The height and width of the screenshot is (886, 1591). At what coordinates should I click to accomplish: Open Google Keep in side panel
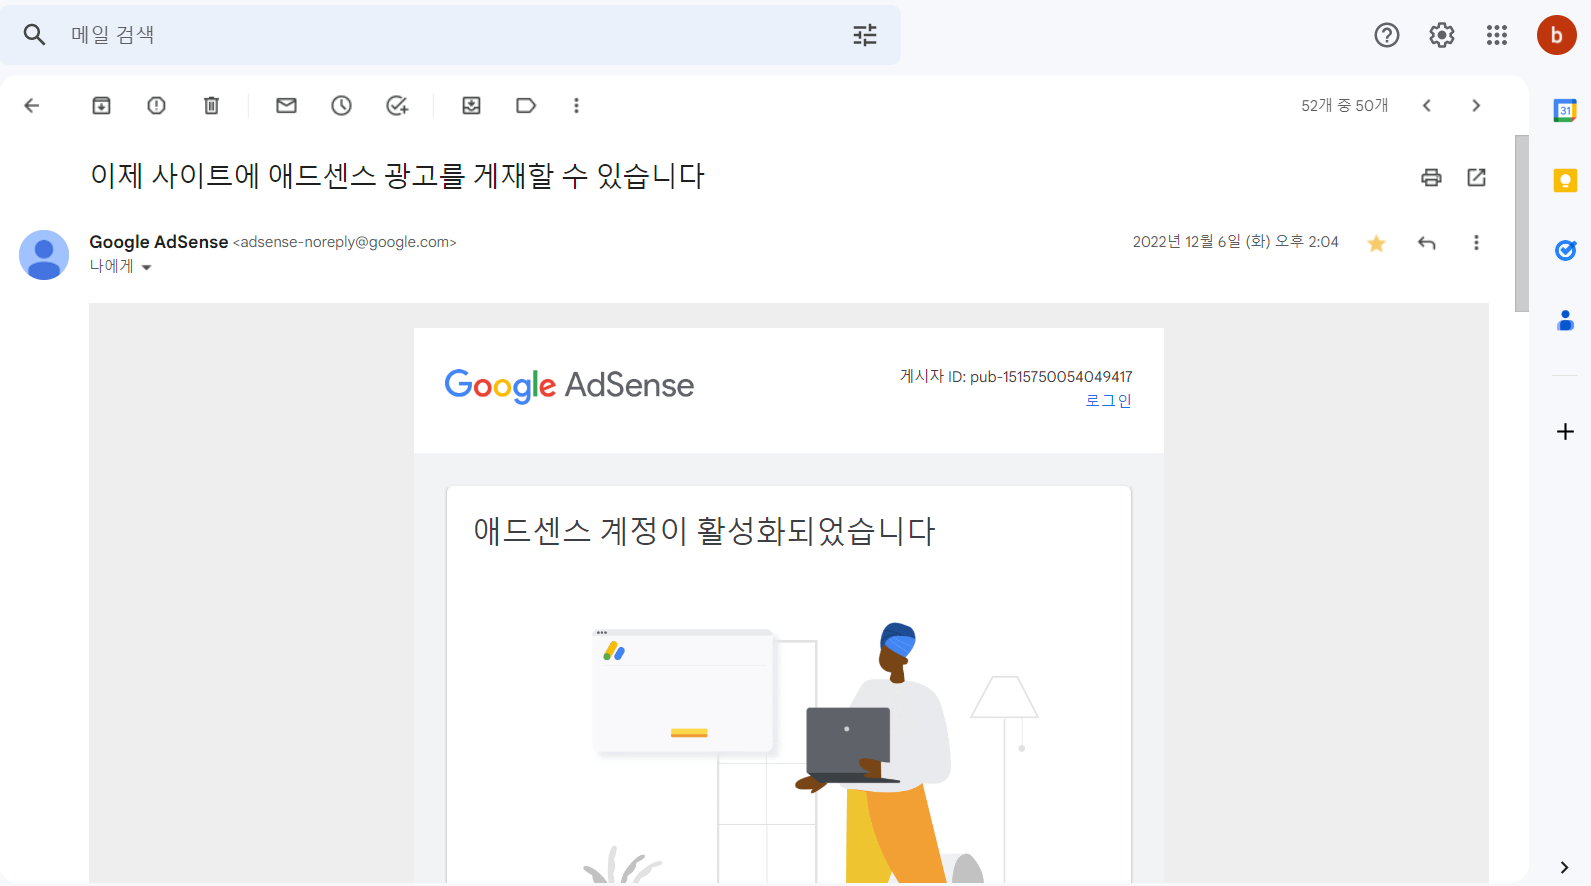click(1565, 180)
